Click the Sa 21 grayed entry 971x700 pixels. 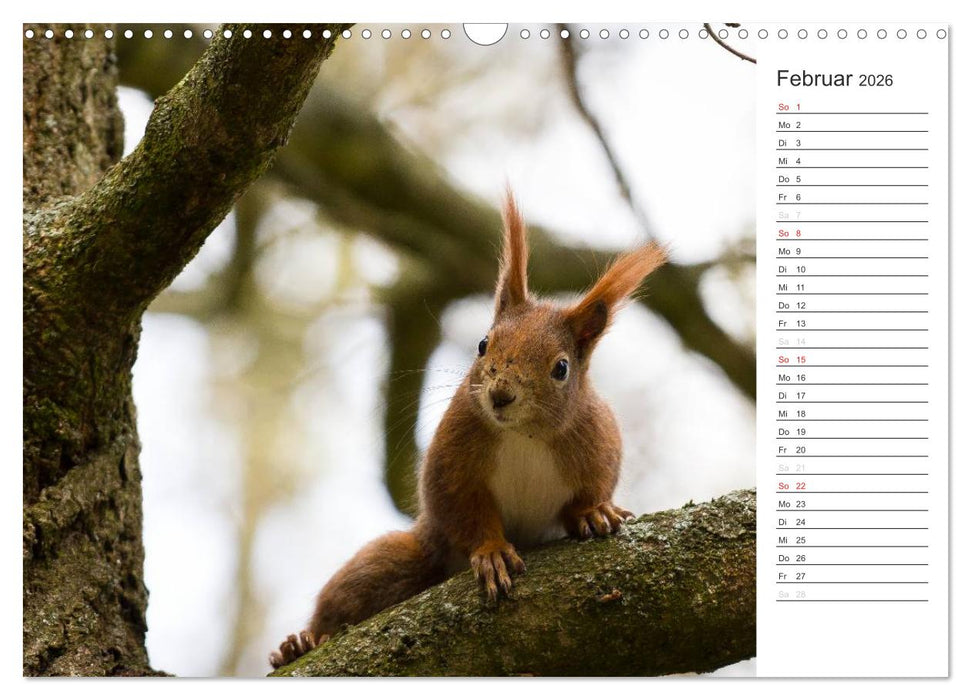click(x=790, y=468)
